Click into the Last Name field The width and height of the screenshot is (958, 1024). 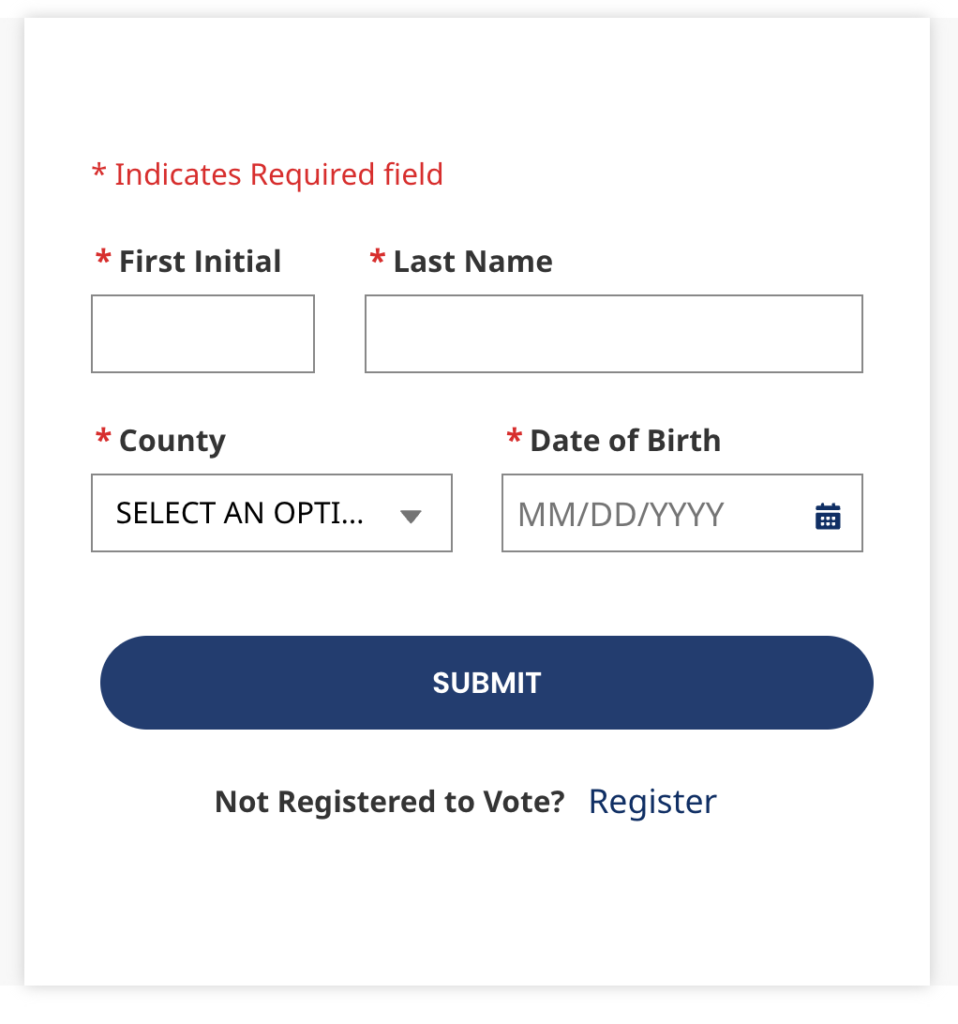(x=614, y=334)
